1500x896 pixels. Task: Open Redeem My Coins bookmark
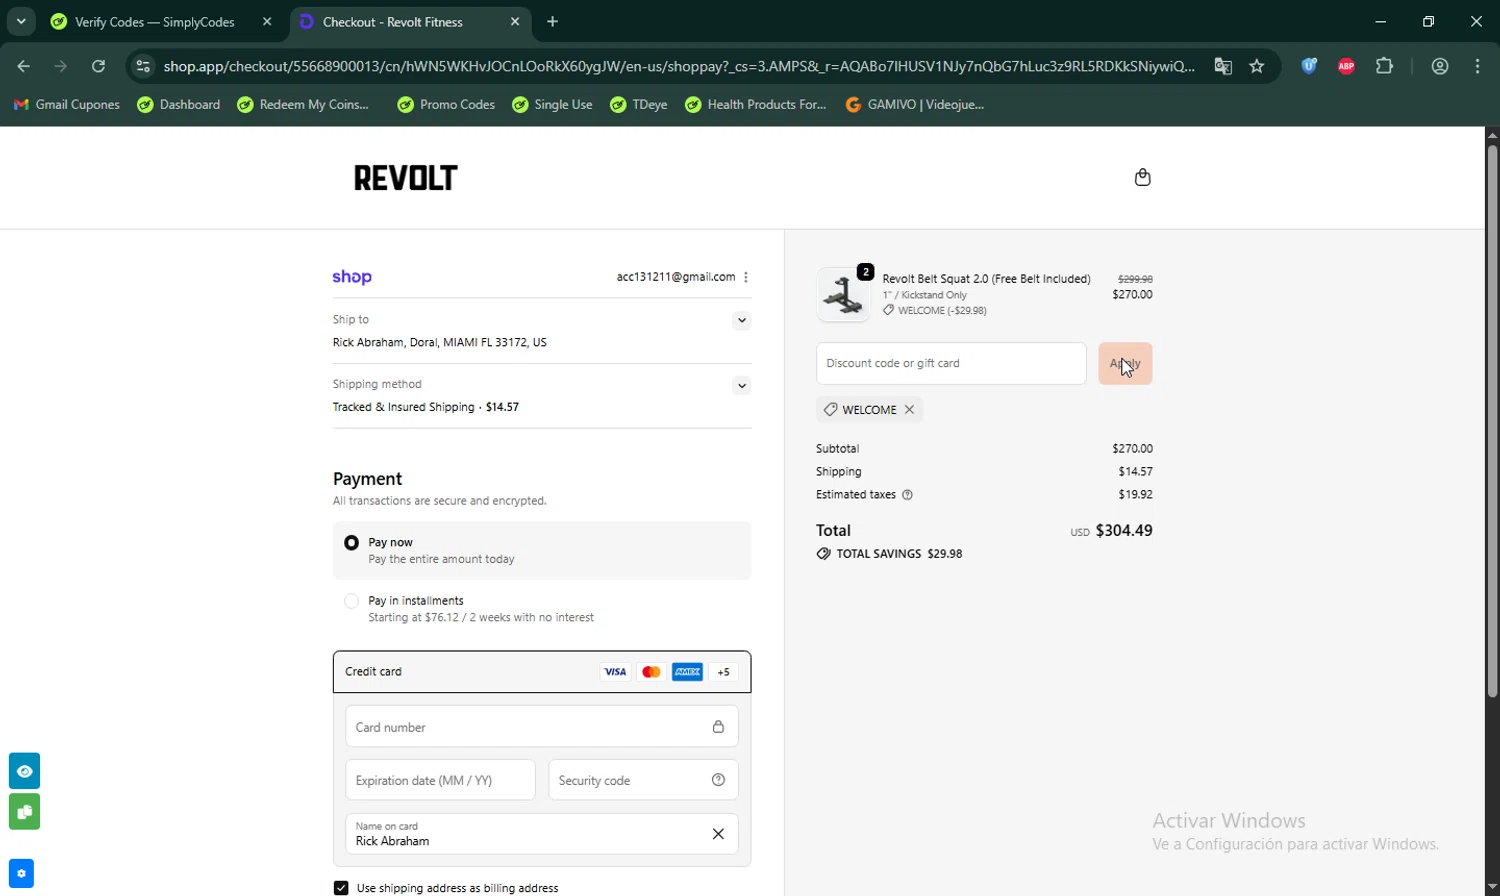click(x=303, y=104)
